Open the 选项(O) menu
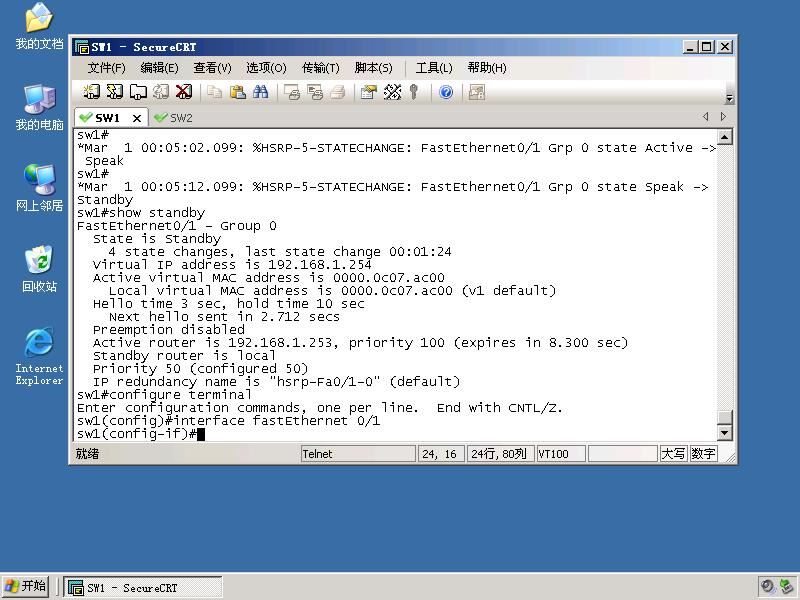Screen dimensions: 800x600 pos(266,68)
